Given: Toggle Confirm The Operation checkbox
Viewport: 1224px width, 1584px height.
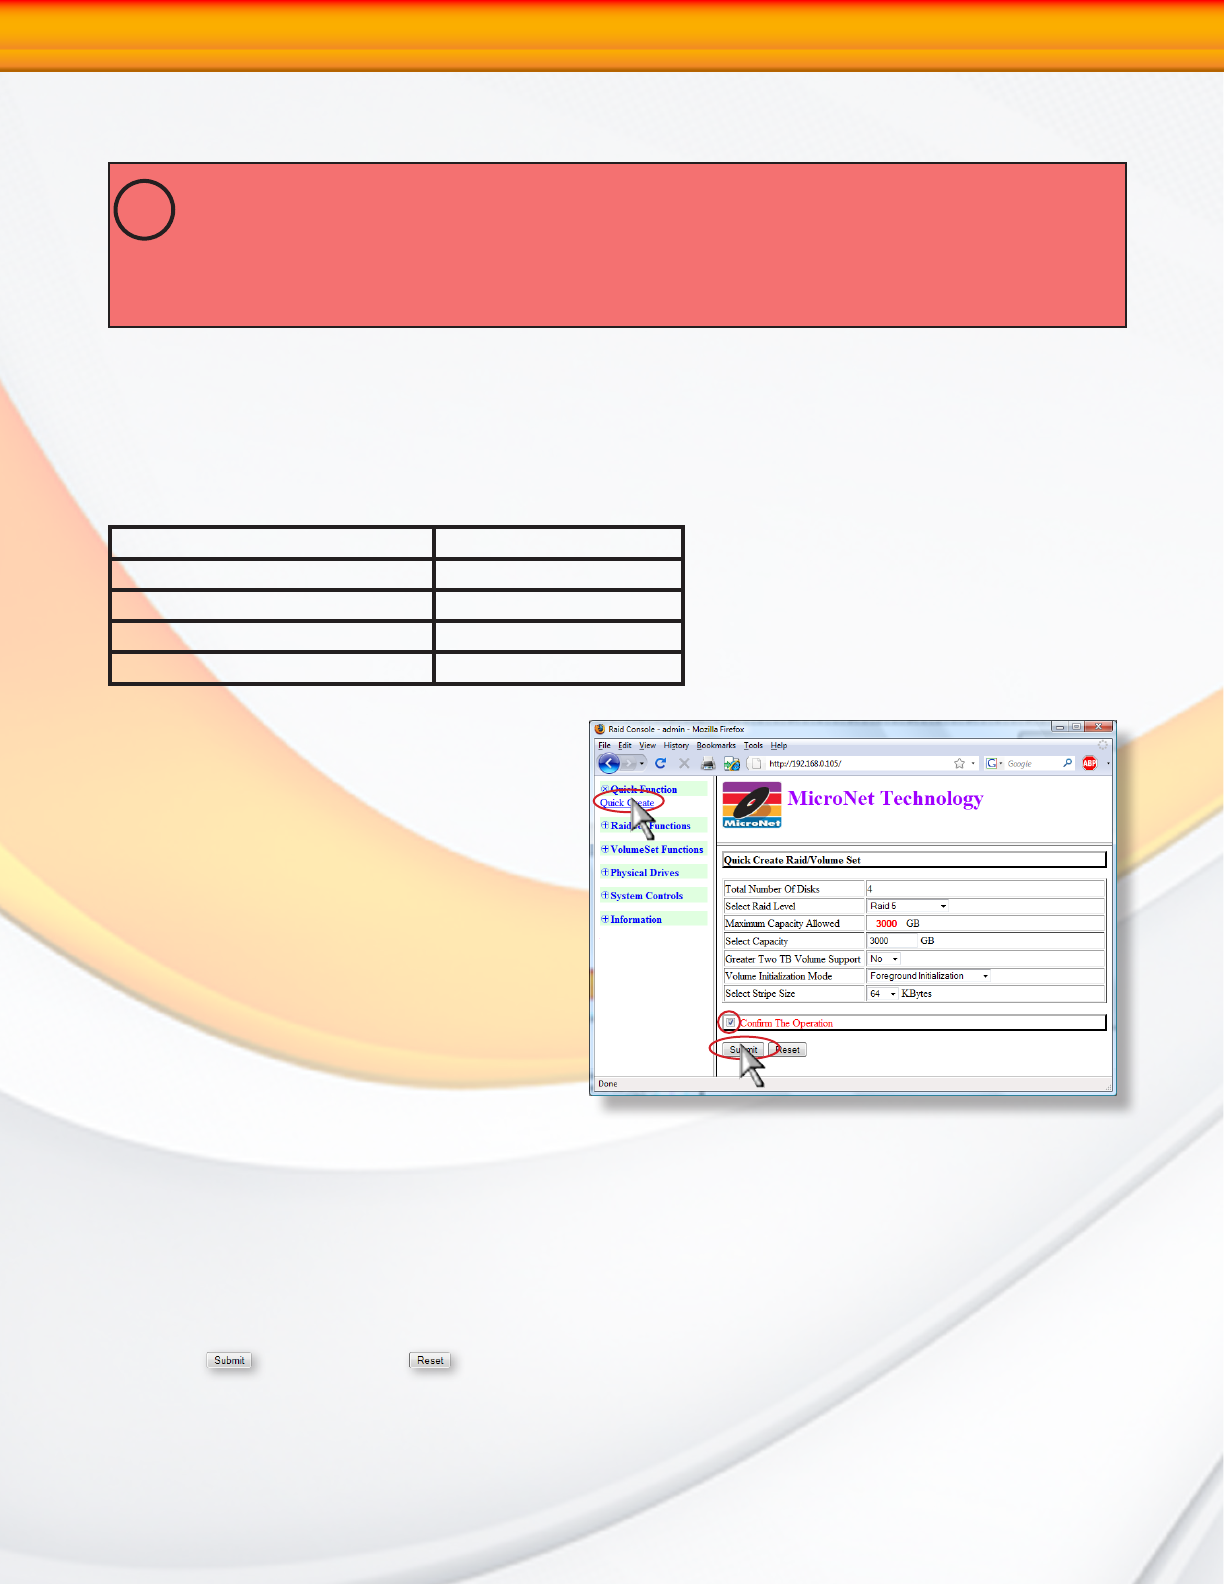Looking at the screenshot, I should pyautogui.click(x=730, y=1022).
